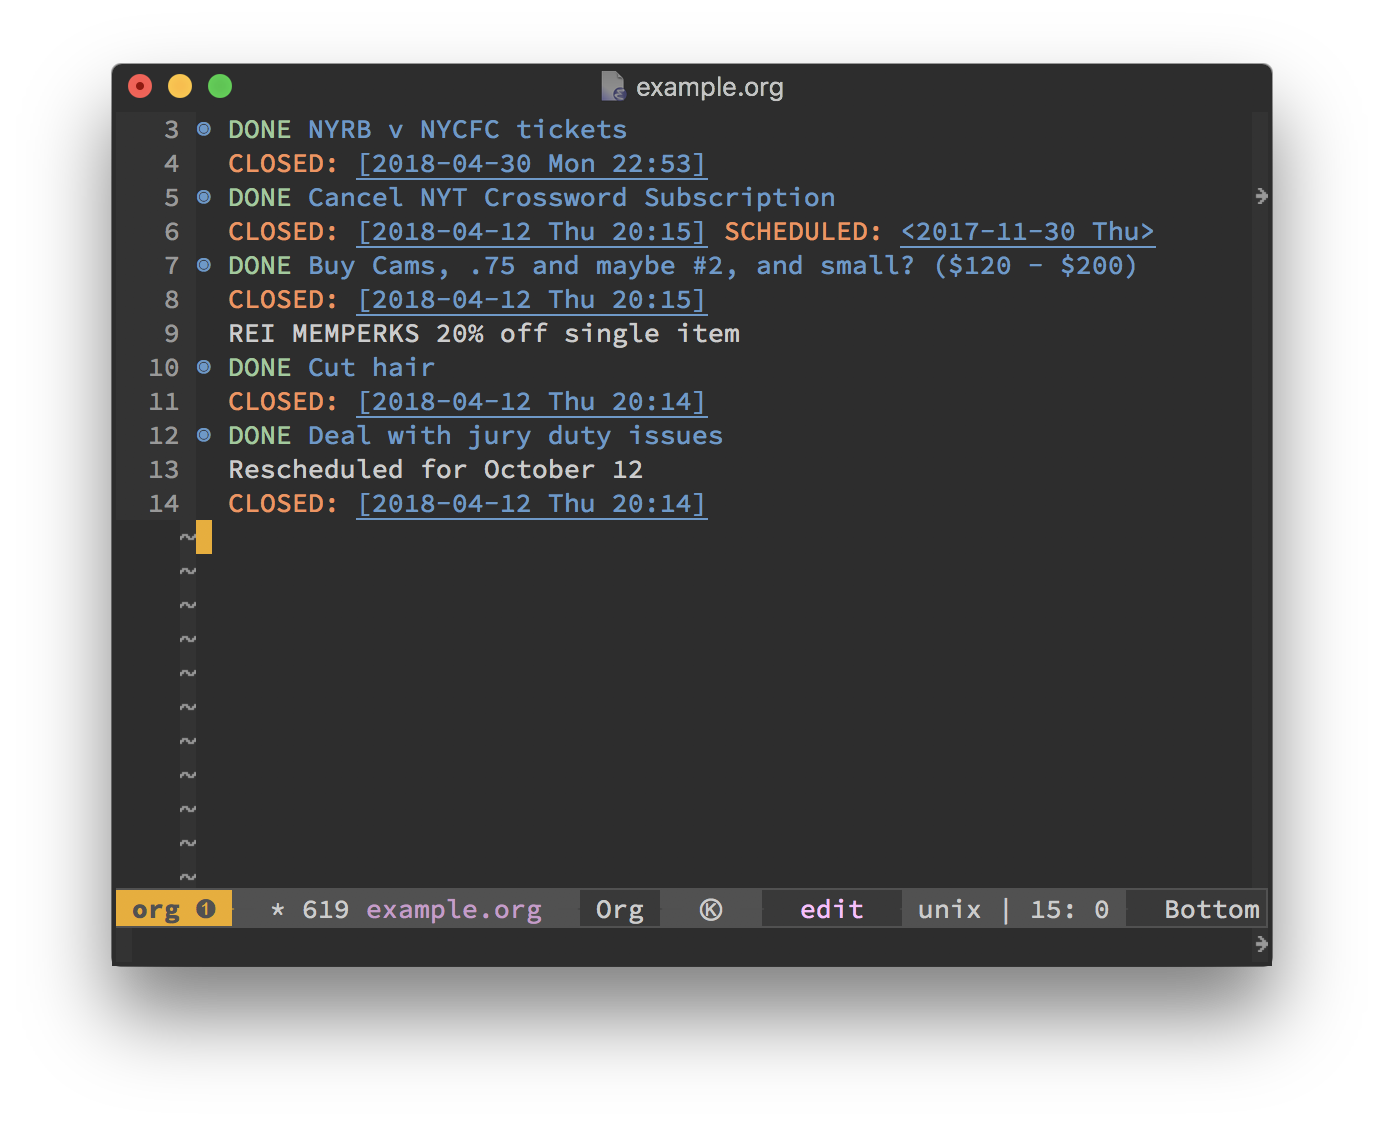
Task: Click the CLOSED: keyword on line 4
Action: (283, 164)
